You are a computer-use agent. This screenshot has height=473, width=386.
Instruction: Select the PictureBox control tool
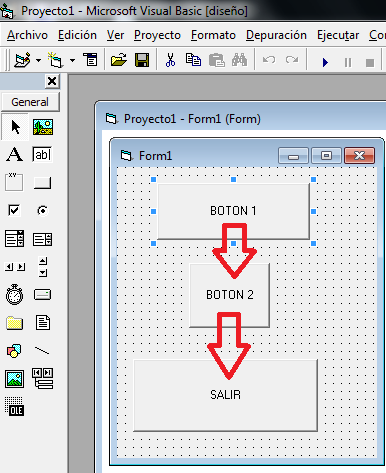click(43, 127)
